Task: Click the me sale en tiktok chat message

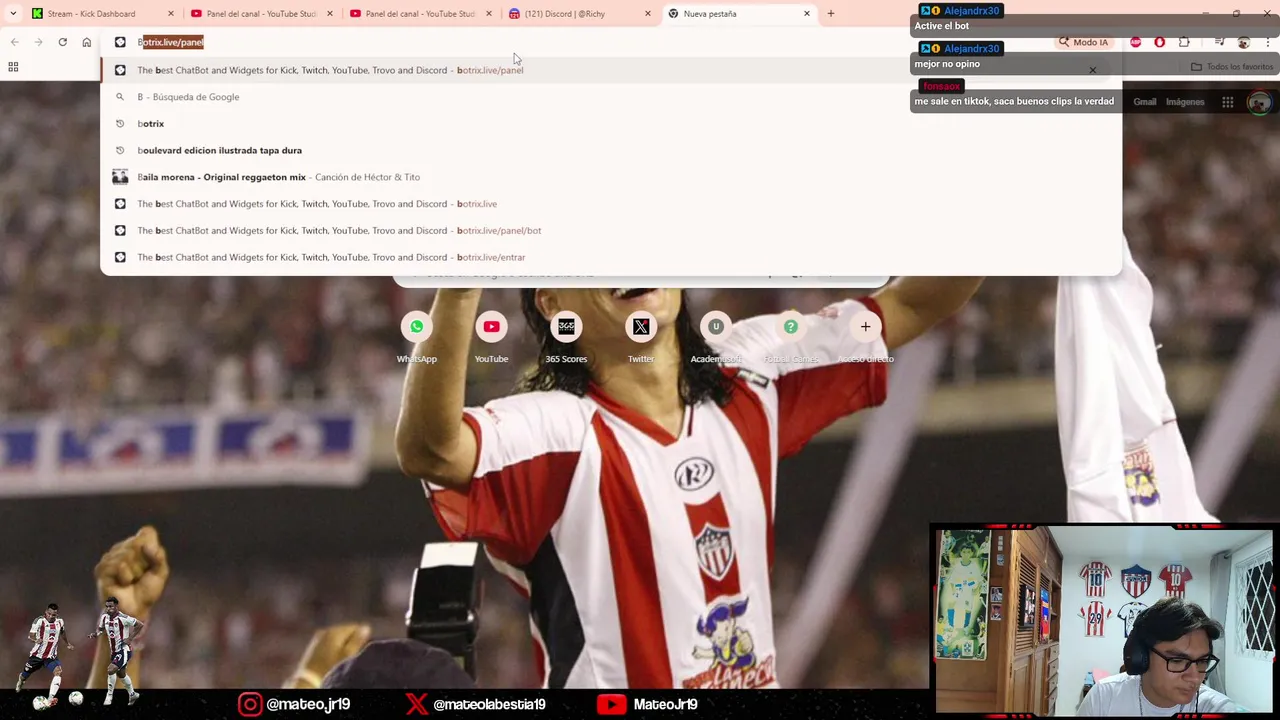Action: [1014, 101]
